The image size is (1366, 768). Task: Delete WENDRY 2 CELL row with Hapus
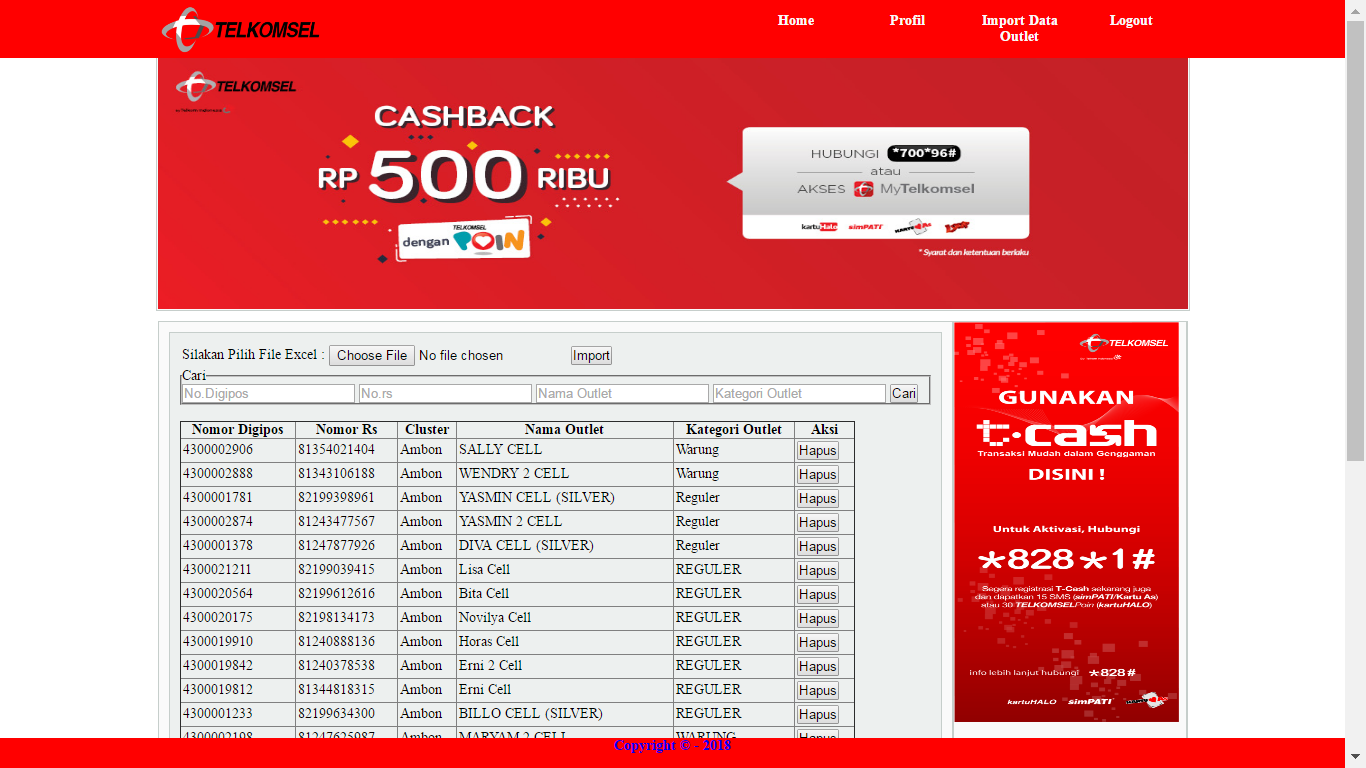click(817, 475)
